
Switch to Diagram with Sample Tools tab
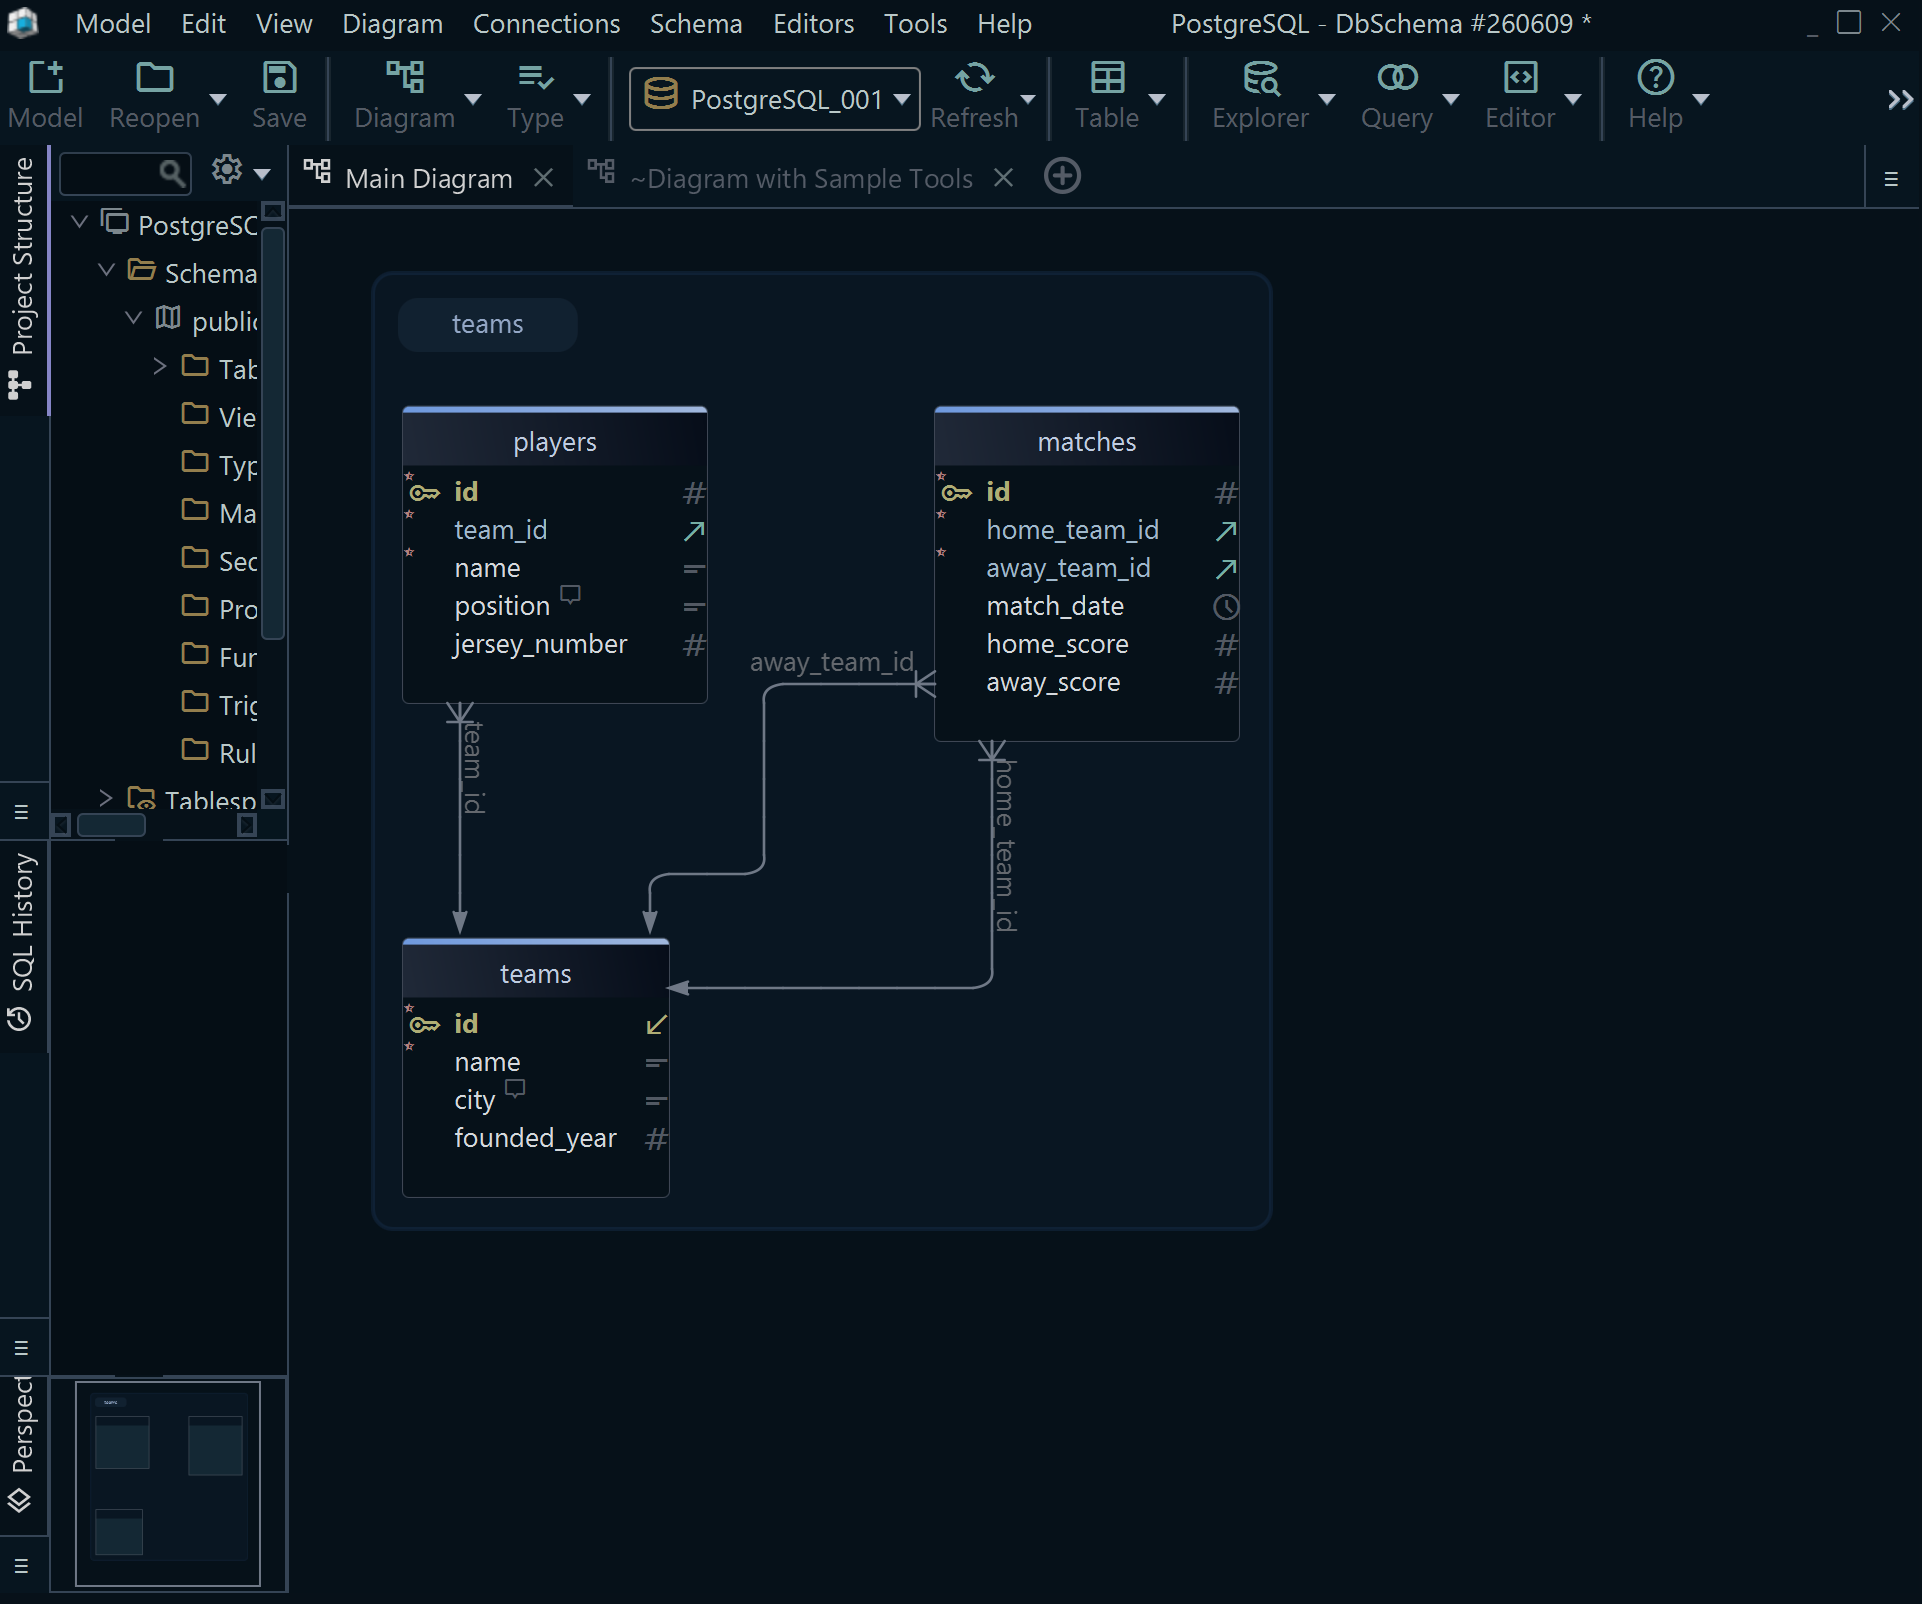point(802,179)
